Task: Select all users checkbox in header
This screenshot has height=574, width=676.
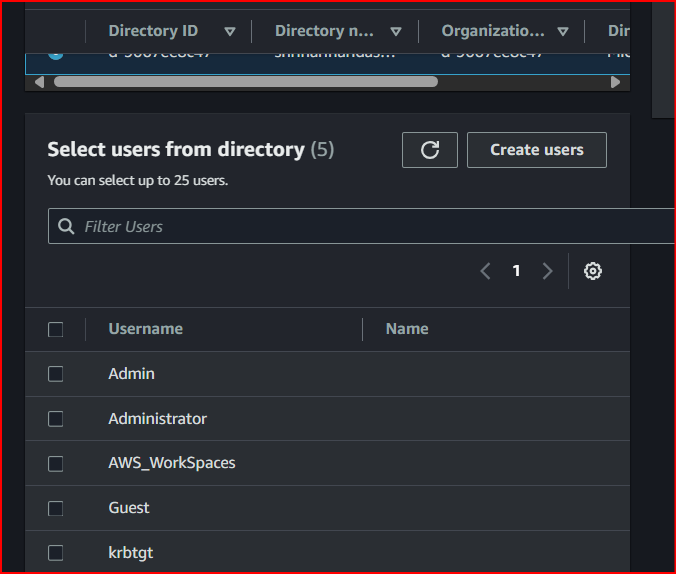Action: (56, 329)
